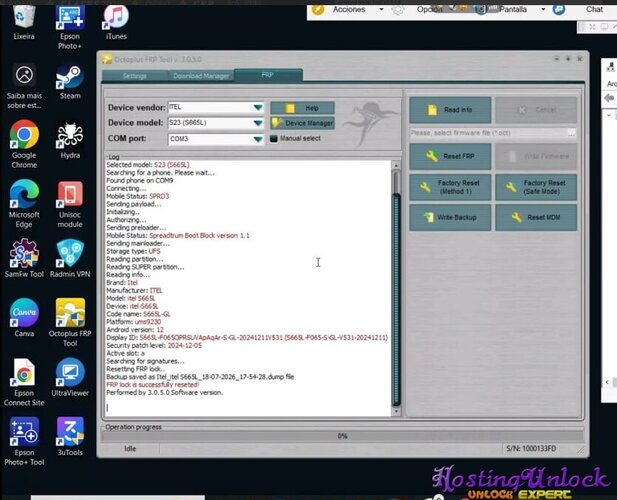The height and width of the screenshot is (500, 617).
Task: Launch UltraViewer from the desktop
Action: [x=70, y=377]
